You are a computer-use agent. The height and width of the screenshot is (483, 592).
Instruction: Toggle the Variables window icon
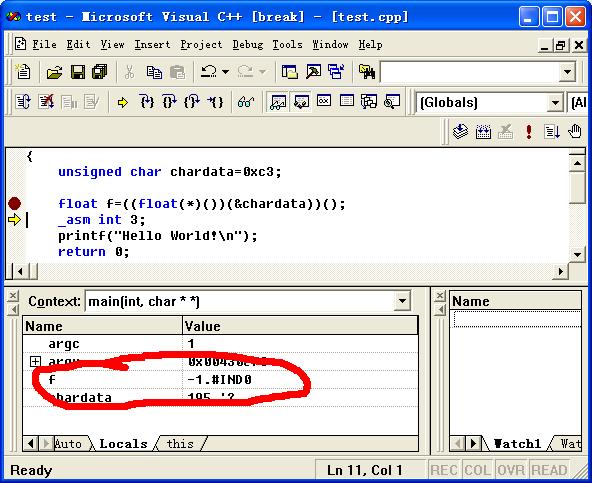tap(301, 102)
